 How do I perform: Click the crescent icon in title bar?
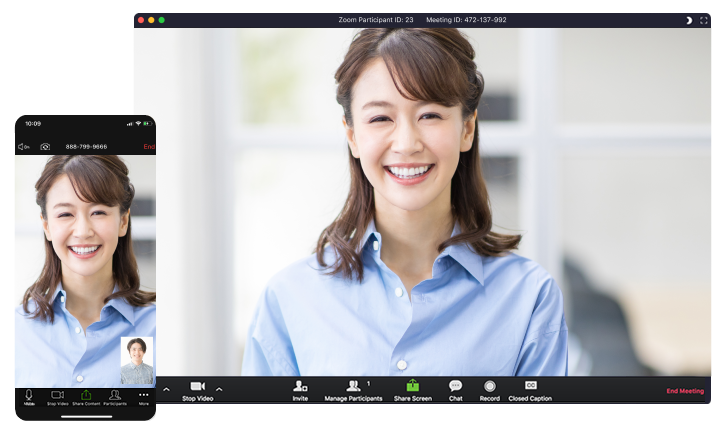[x=688, y=20]
